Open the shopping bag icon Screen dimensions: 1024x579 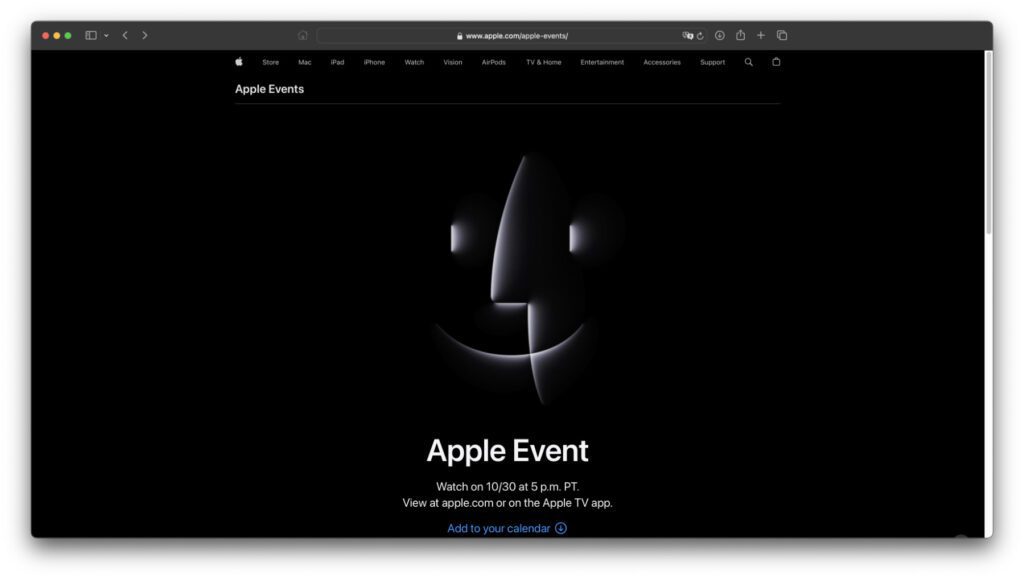[x=776, y=62]
